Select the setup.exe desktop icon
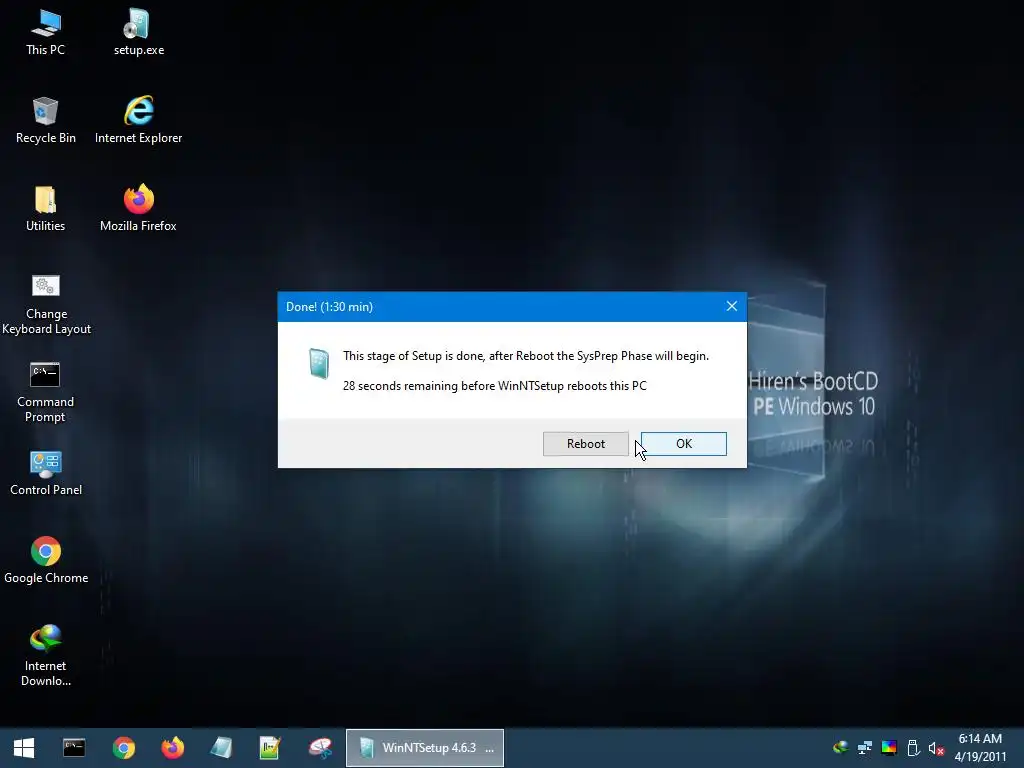The width and height of the screenshot is (1024, 768). tap(138, 33)
